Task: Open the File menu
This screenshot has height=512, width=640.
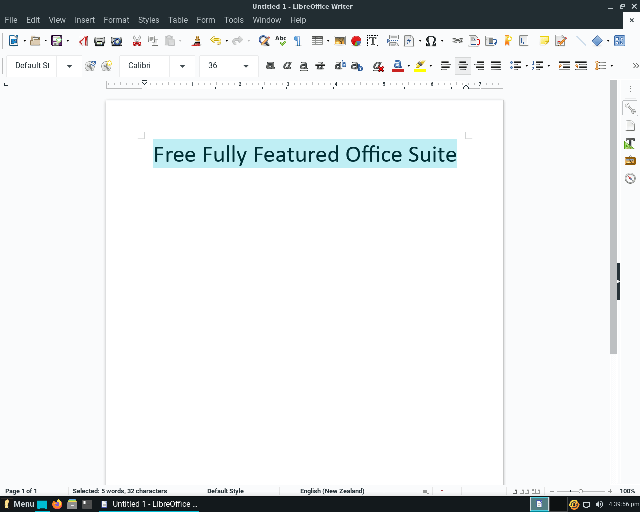Action: point(11,20)
